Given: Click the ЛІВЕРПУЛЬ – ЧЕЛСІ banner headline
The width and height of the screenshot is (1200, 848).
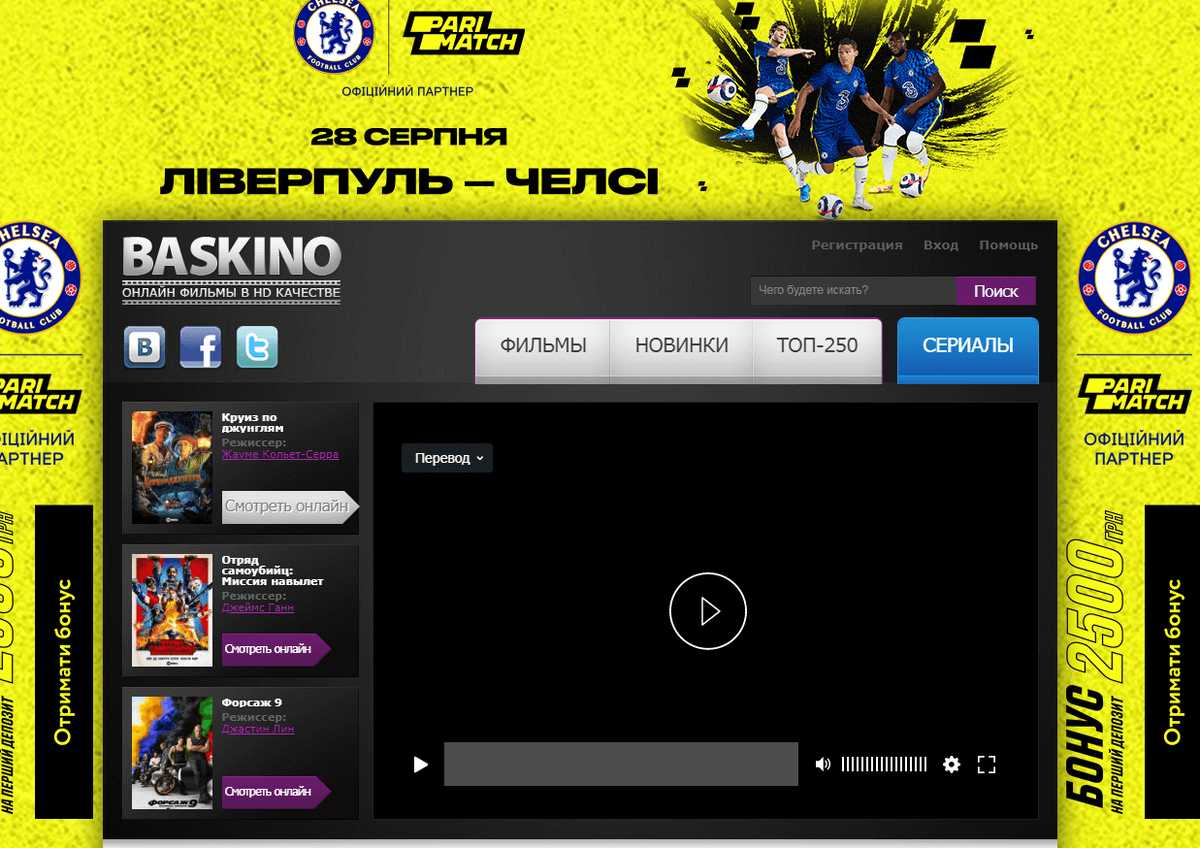Looking at the screenshot, I should click(410, 181).
